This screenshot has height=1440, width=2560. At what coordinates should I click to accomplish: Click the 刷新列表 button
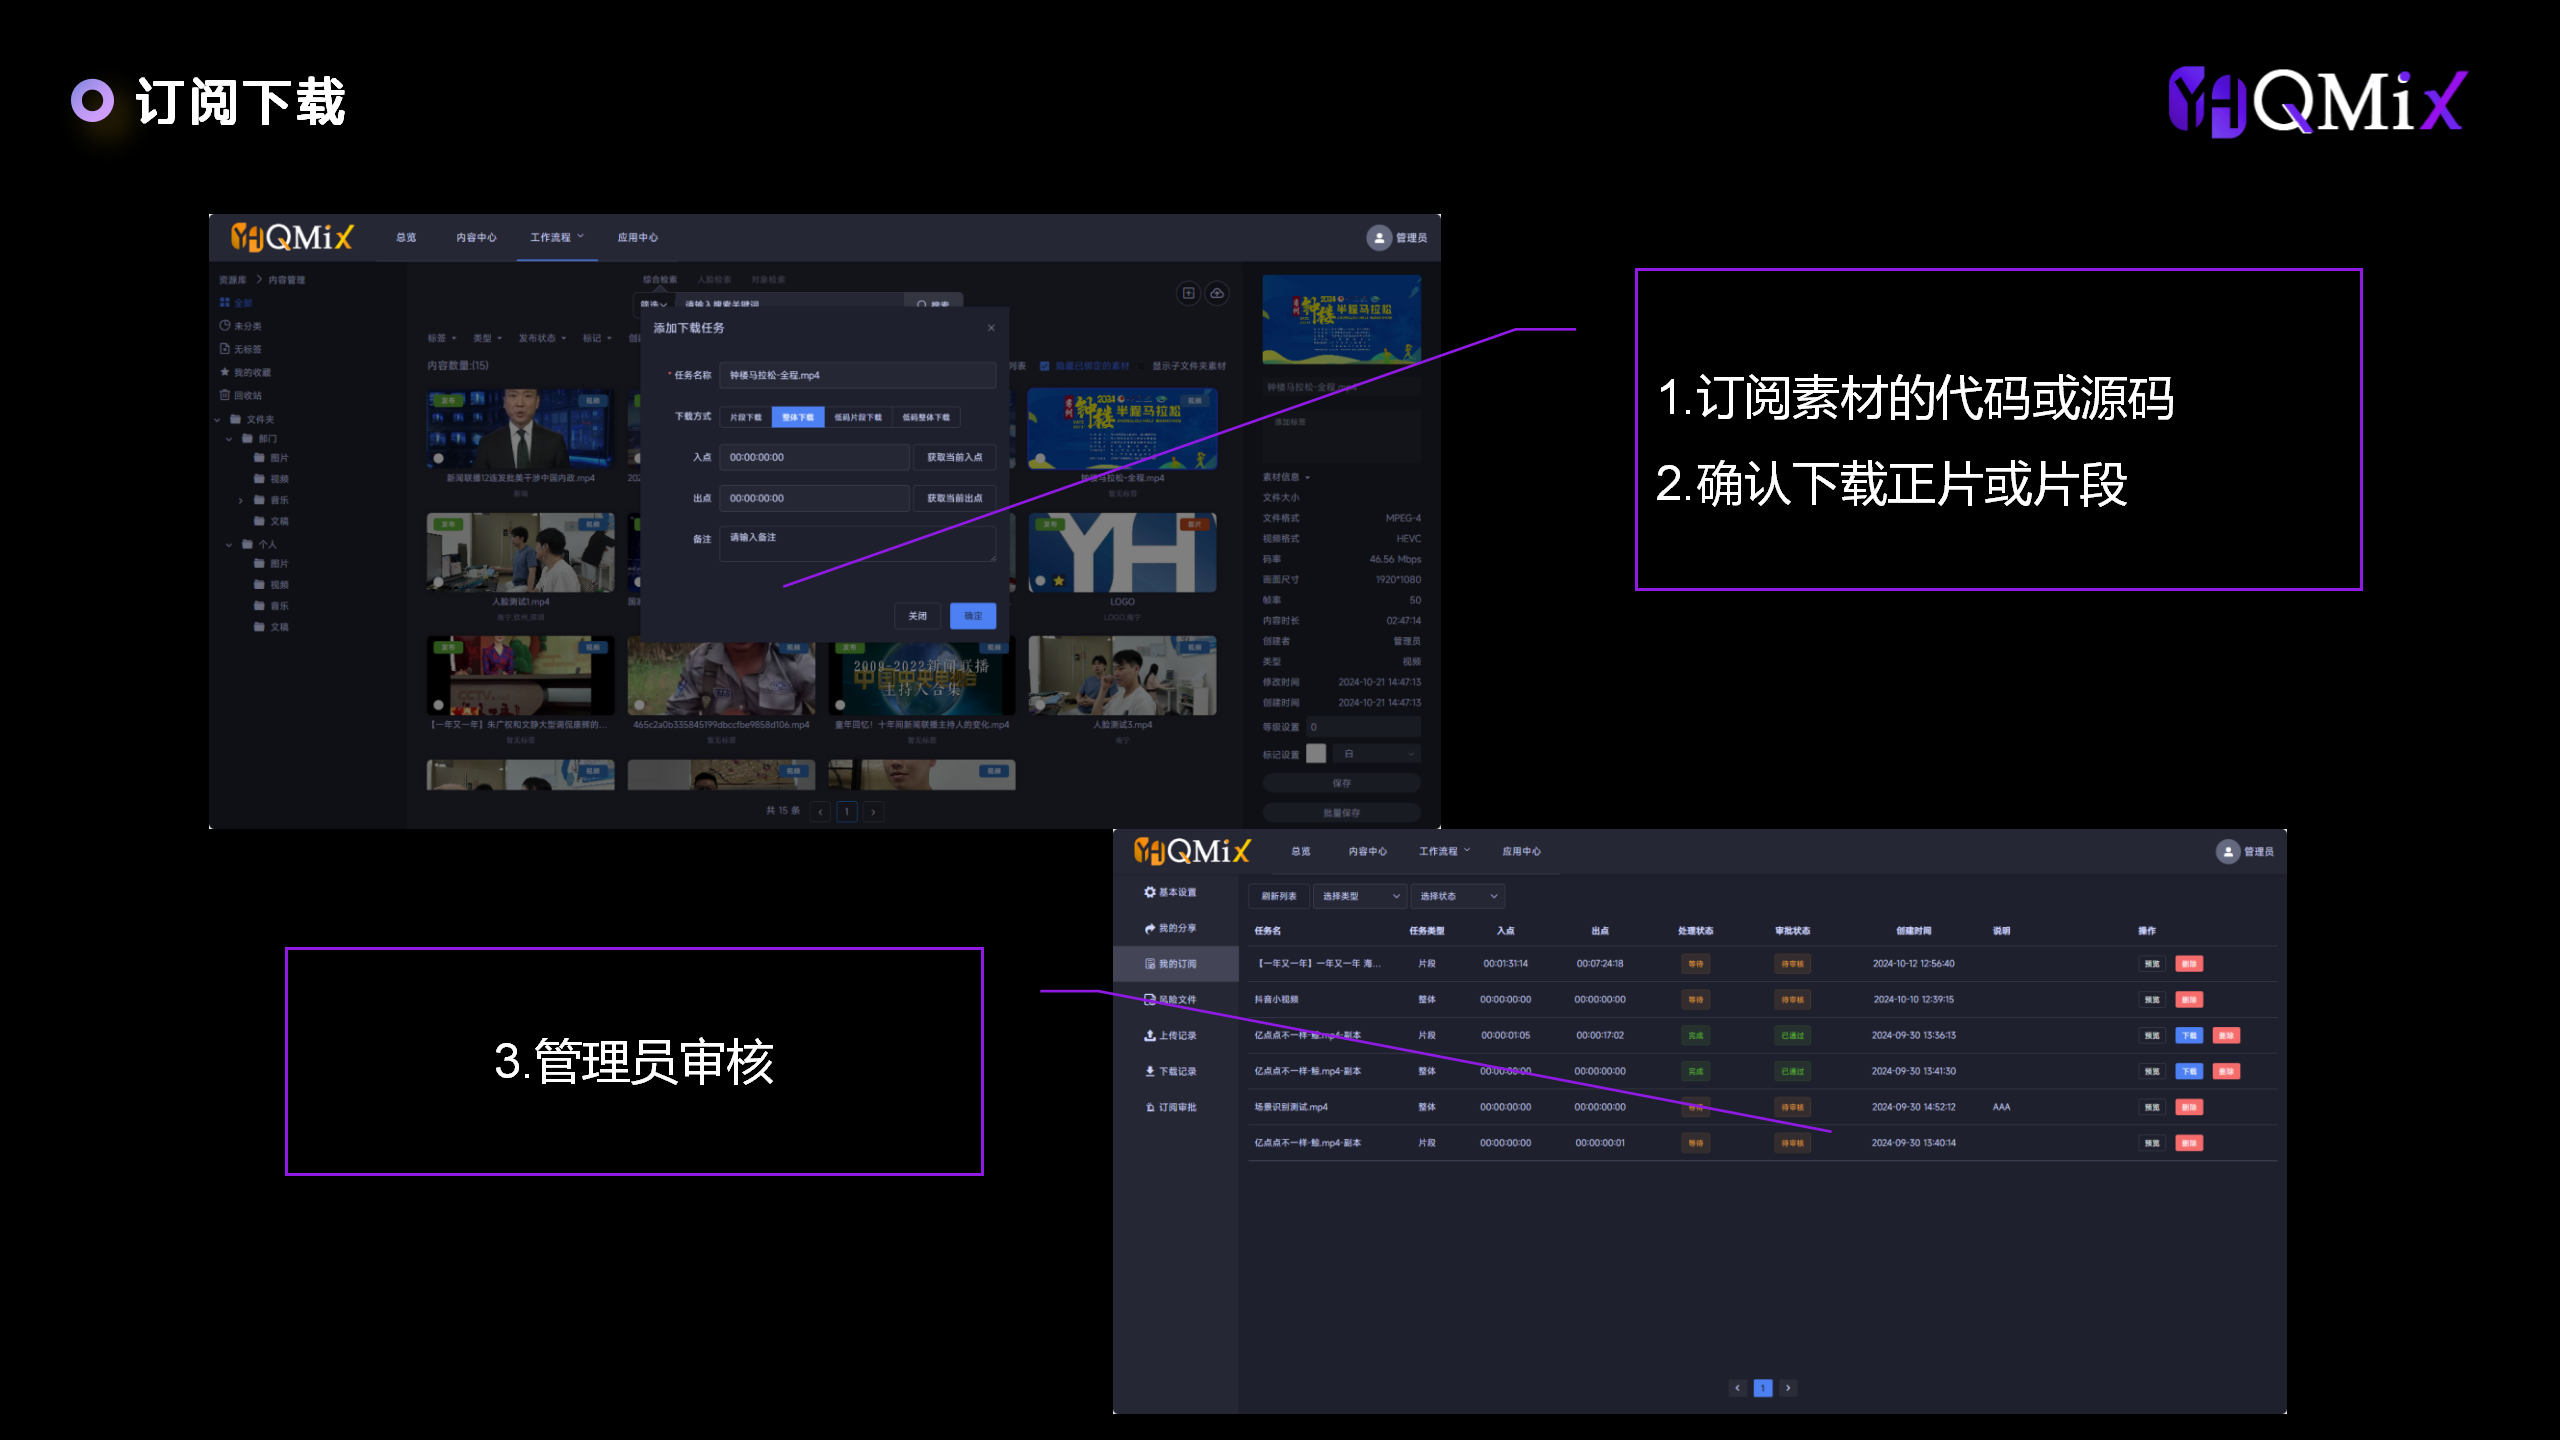click(1278, 896)
